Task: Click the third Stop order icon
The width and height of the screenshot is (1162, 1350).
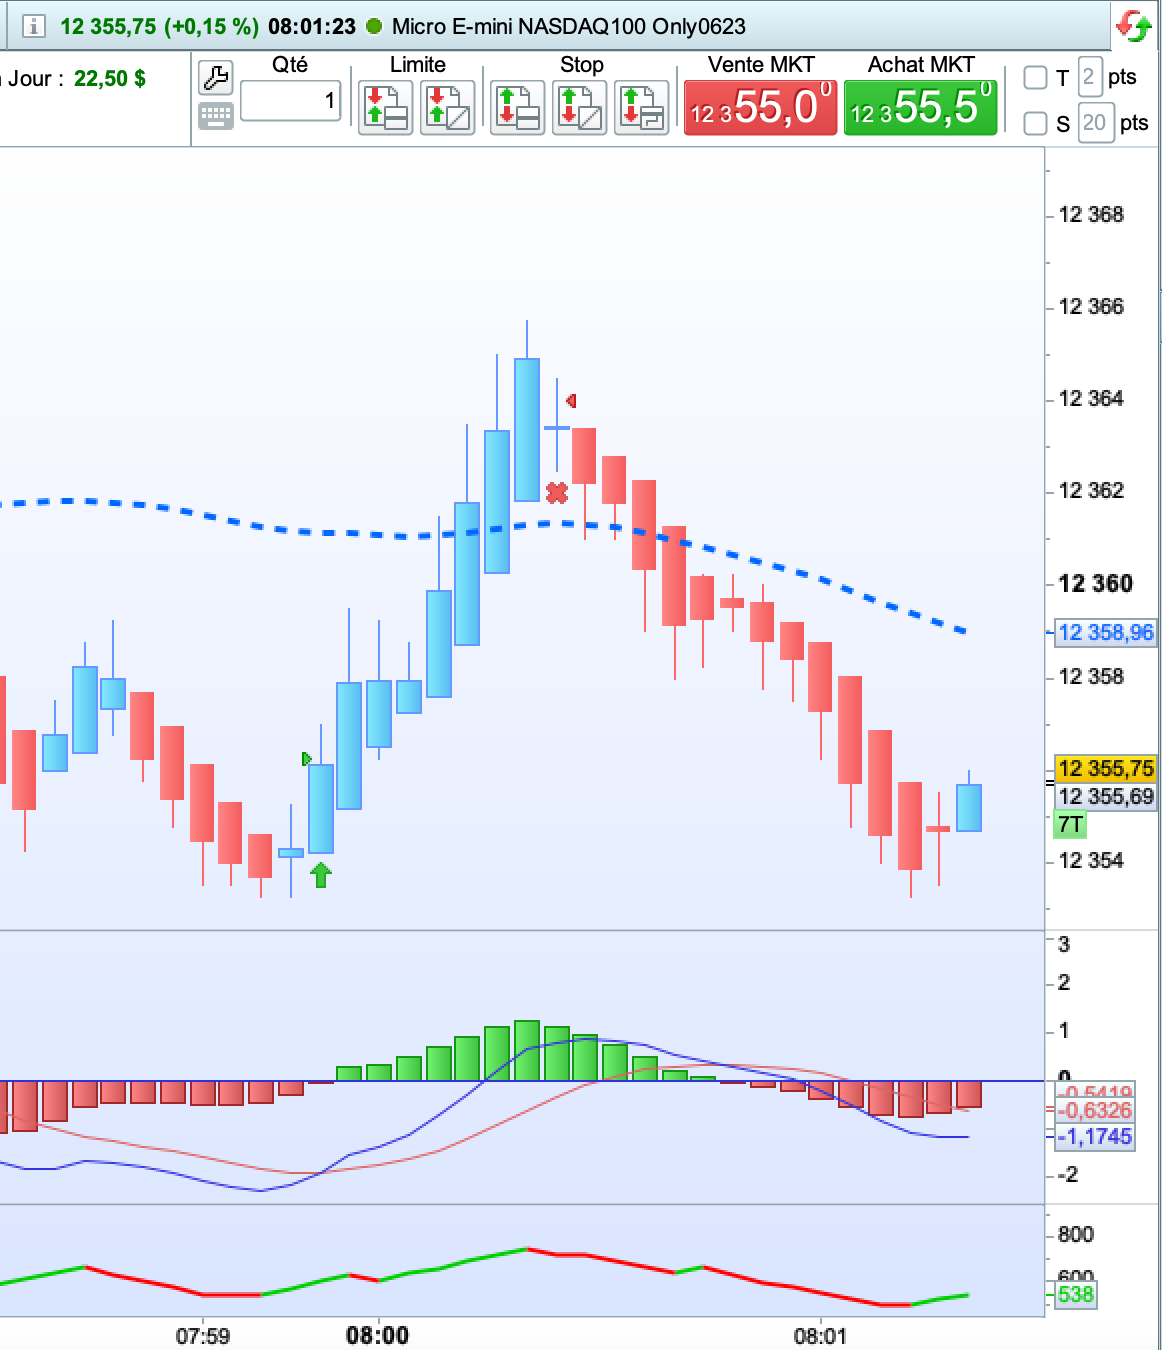Action: pos(641,109)
